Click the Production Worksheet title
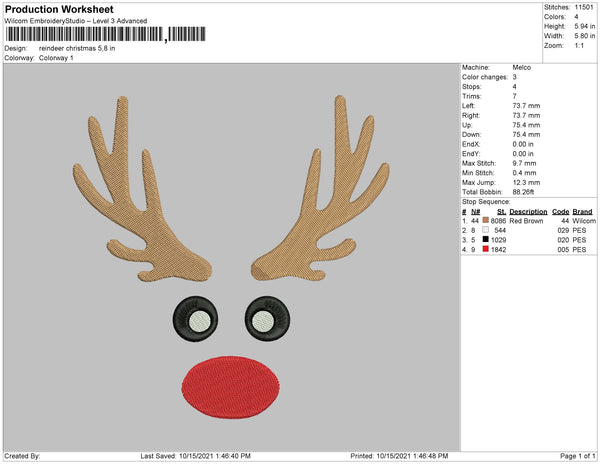600x464 pixels. click(59, 9)
